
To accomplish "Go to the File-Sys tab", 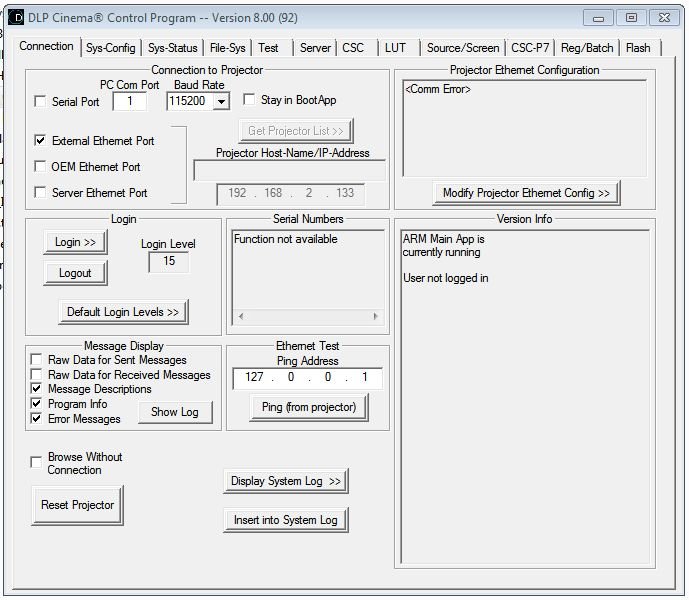I will click(228, 47).
